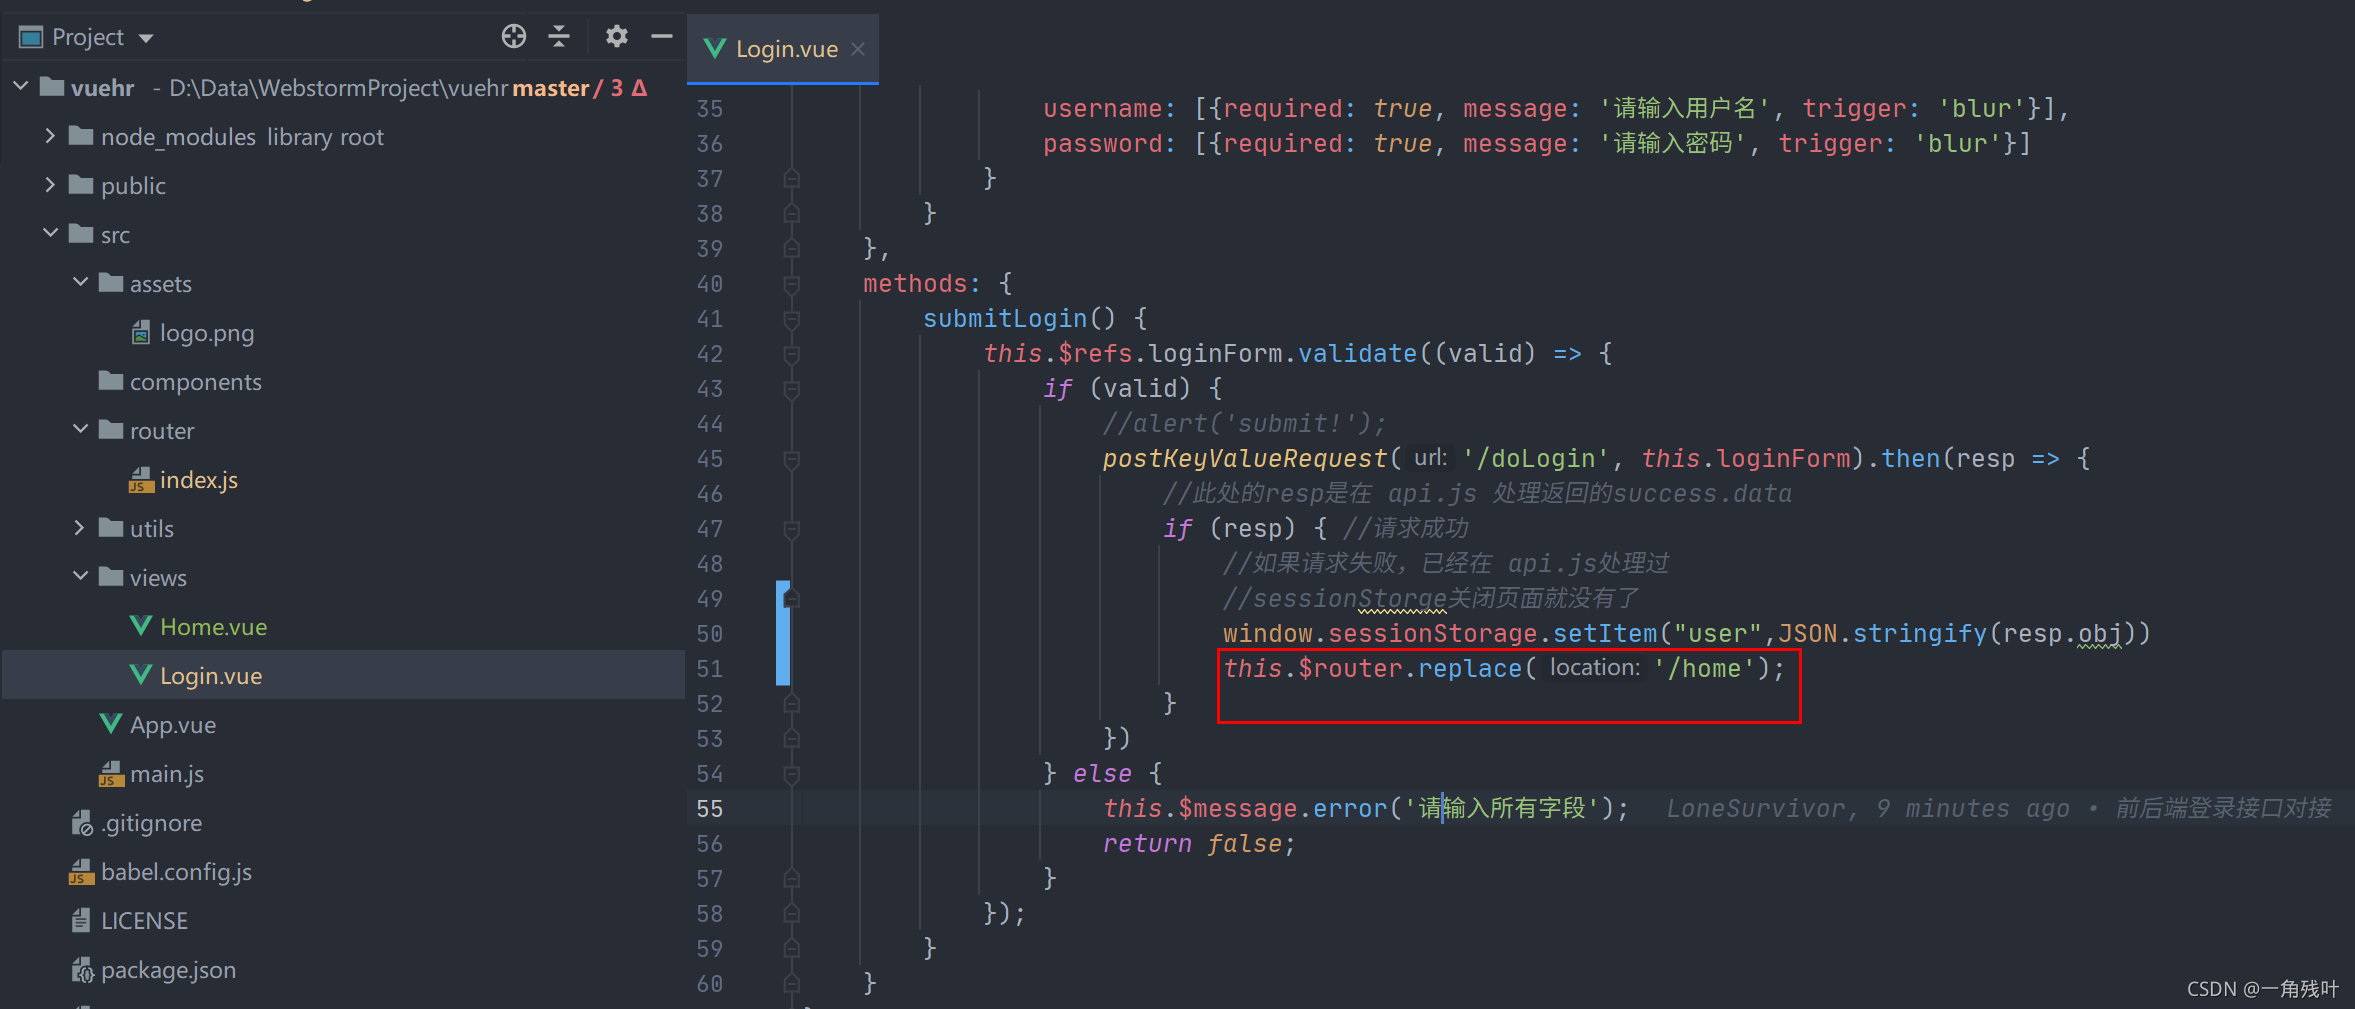This screenshot has height=1009, width=2355.
Task: Toggle fold marker on line 45 postKeyValueRequest
Action: (791, 459)
